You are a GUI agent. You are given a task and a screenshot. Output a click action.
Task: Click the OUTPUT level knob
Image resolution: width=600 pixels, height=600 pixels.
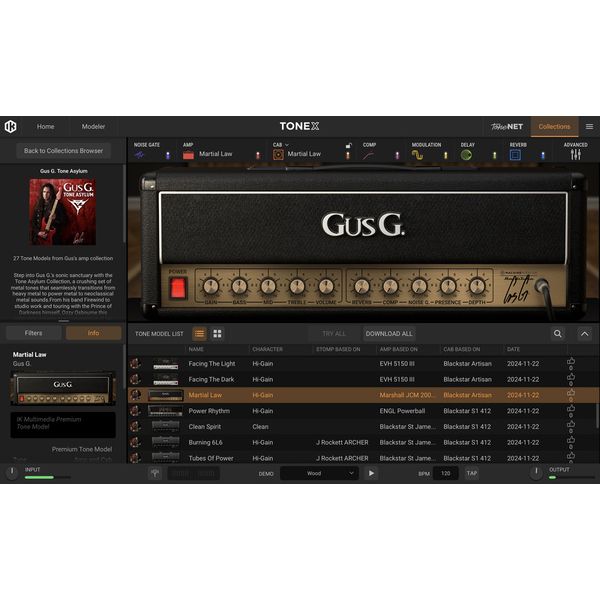click(x=536, y=472)
